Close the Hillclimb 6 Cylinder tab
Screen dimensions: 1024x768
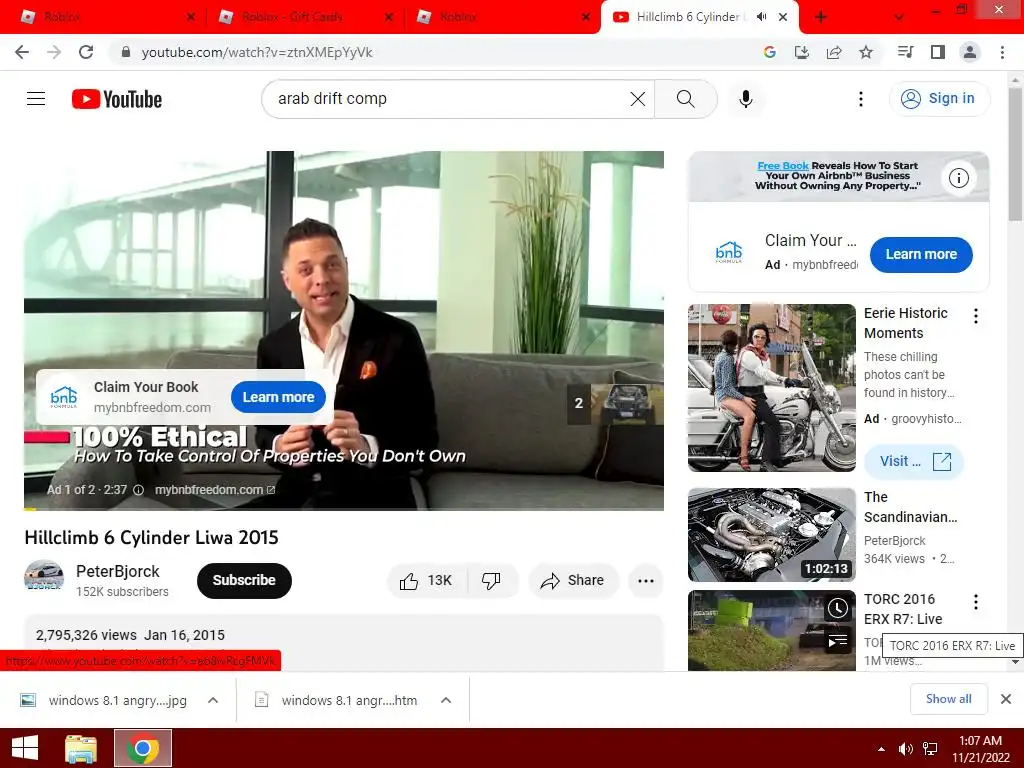(x=783, y=17)
